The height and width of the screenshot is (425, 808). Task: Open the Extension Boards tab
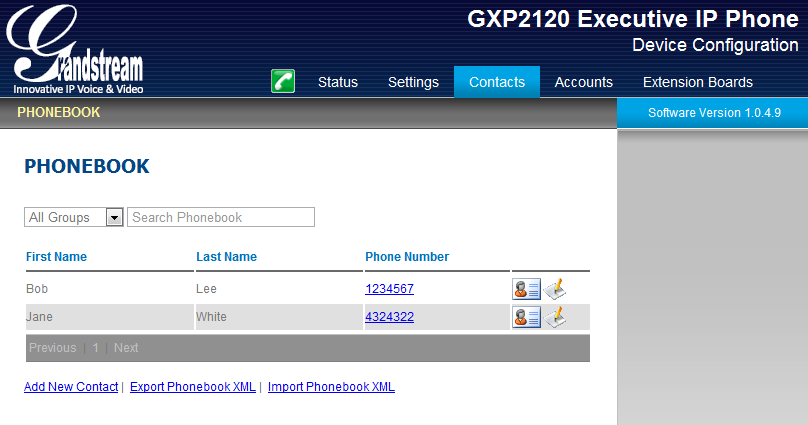click(698, 82)
